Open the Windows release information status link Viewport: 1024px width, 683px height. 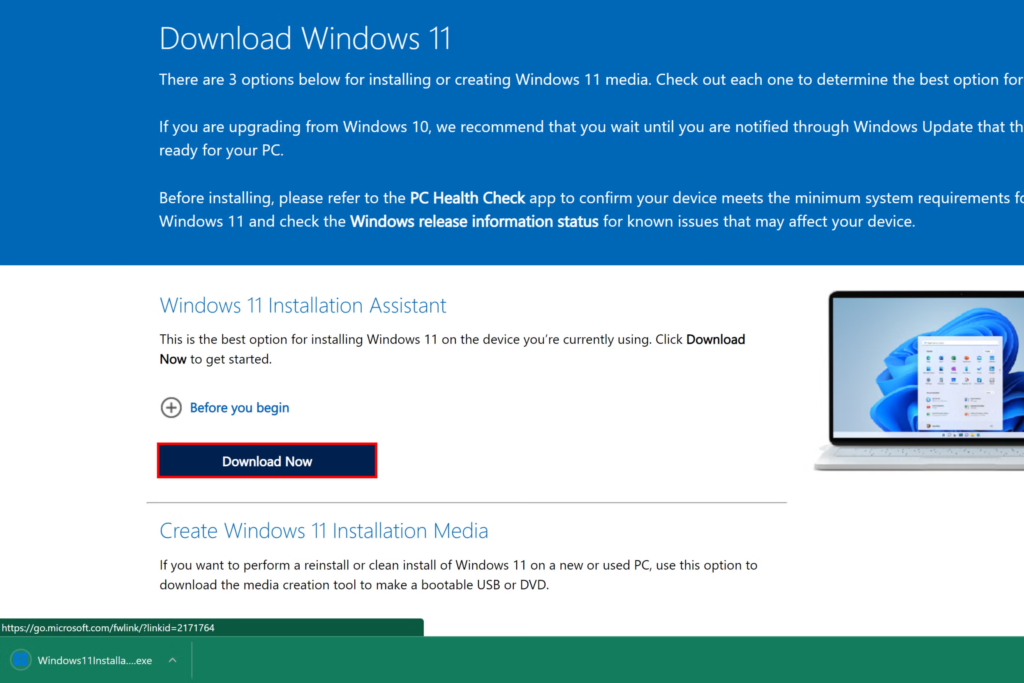click(x=473, y=221)
